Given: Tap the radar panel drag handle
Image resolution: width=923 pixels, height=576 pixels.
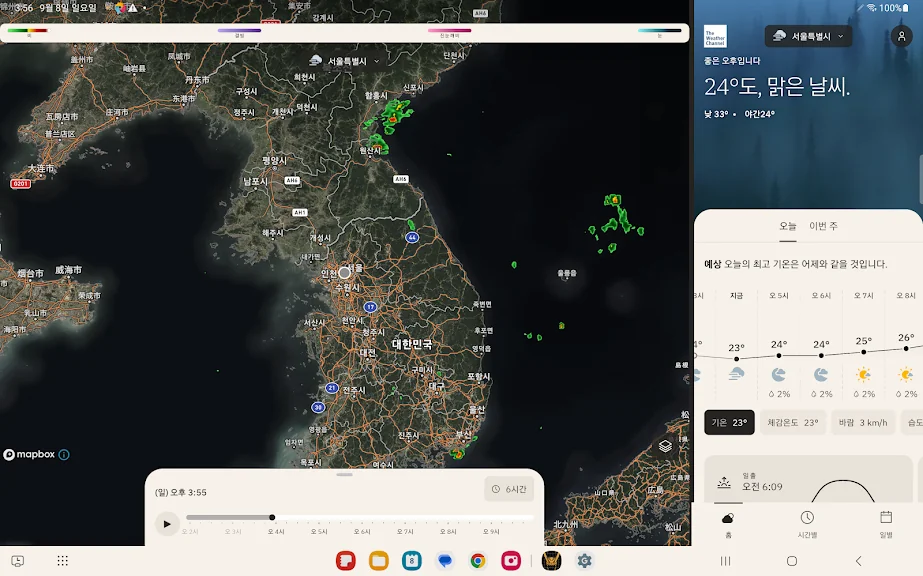Looking at the screenshot, I should [x=344, y=474].
